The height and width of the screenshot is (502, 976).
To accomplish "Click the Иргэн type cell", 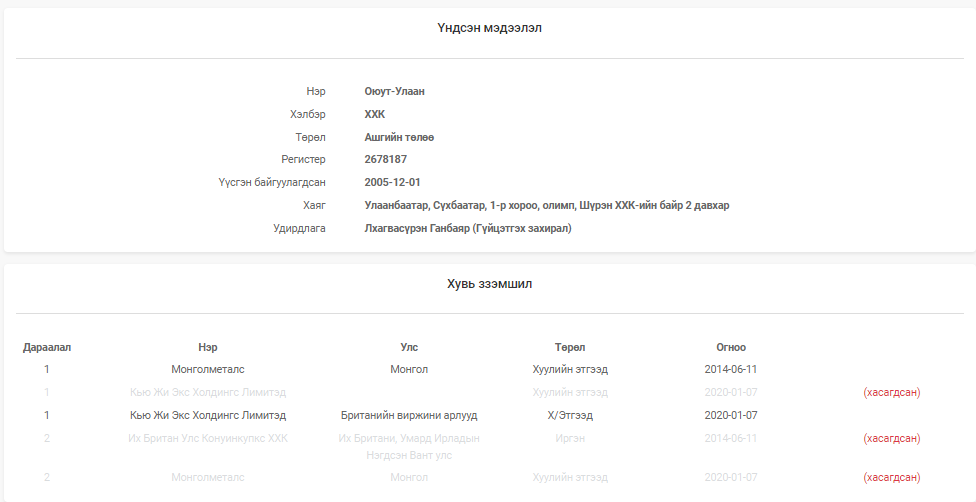I will click(570, 438).
